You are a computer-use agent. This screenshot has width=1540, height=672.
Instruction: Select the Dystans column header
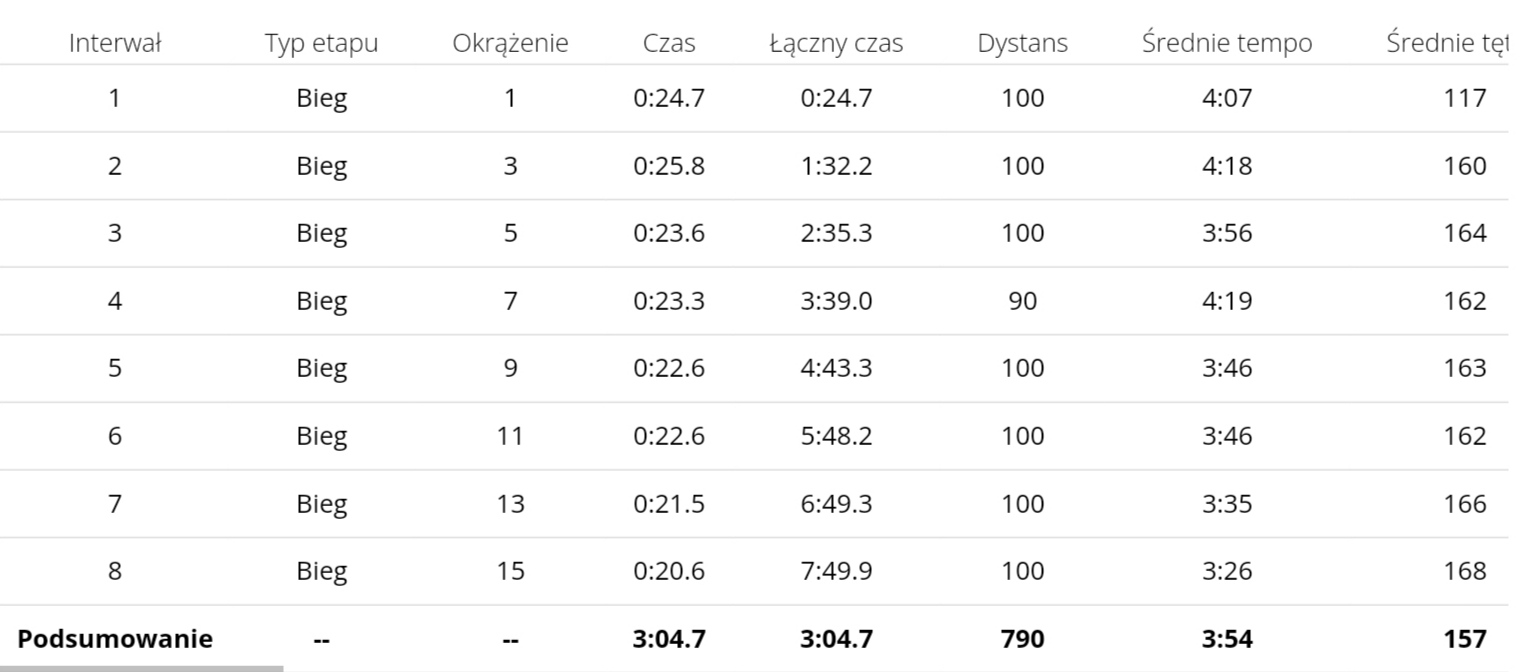pos(1023,44)
